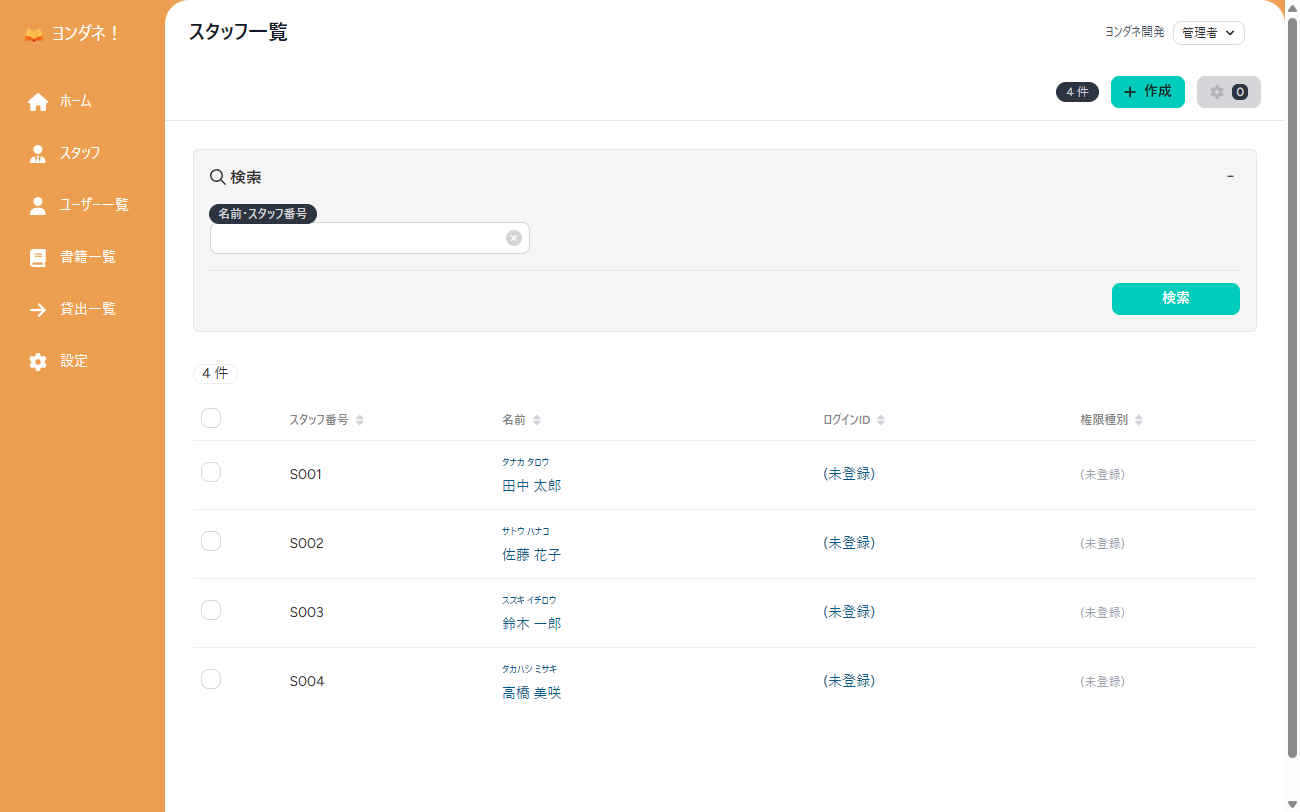Click the 作成 button to add staff
The width and height of the screenshot is (1300, 812).
(1147, 92)
